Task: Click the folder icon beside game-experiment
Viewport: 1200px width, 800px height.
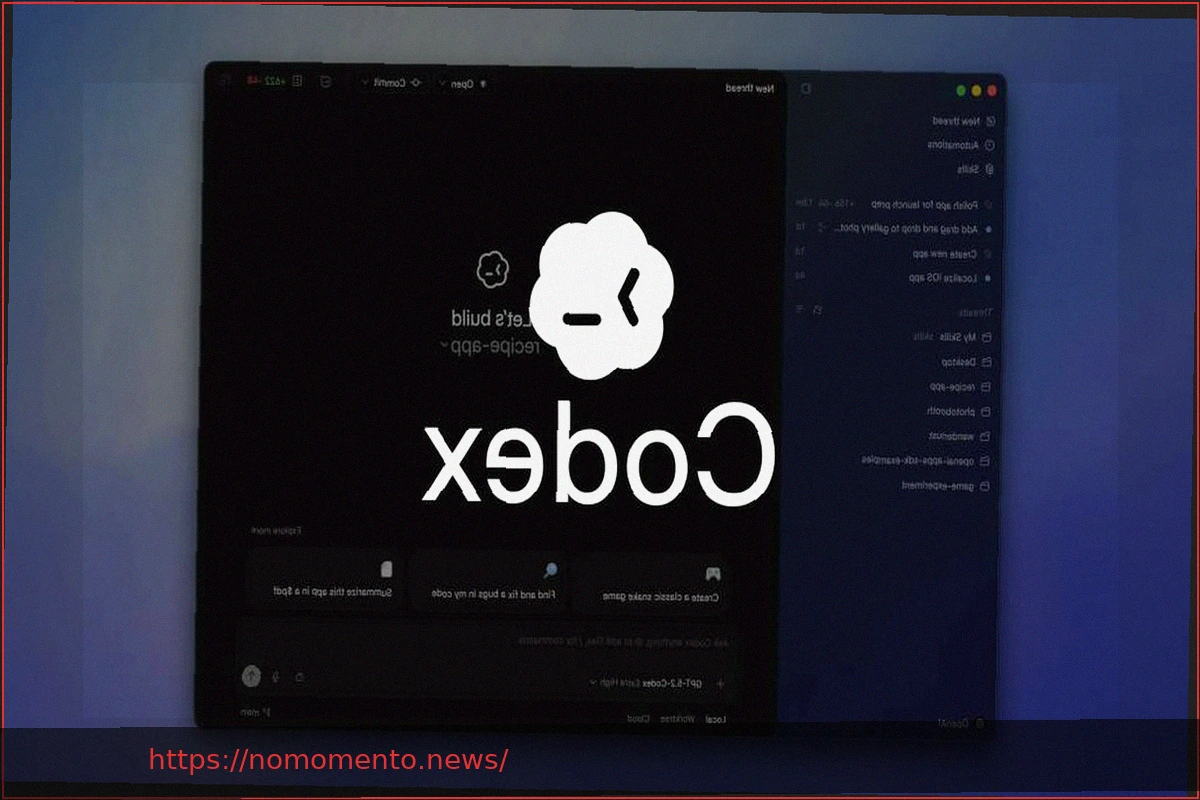Action: coord(985,485)
